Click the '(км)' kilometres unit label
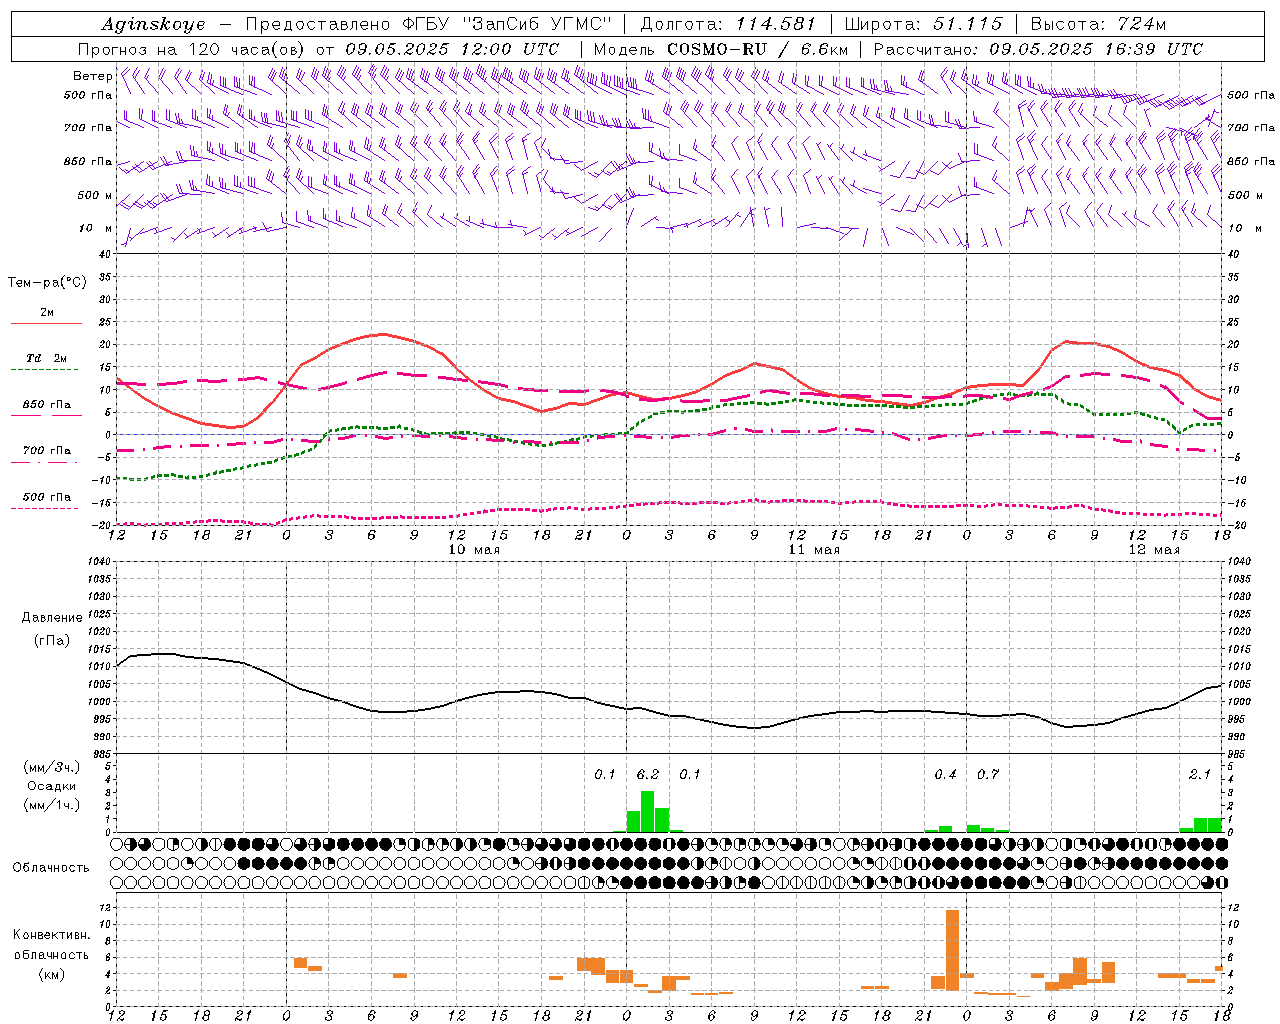The width and height of the screenshot is (1280, 1024). click(x=52, y=974)
